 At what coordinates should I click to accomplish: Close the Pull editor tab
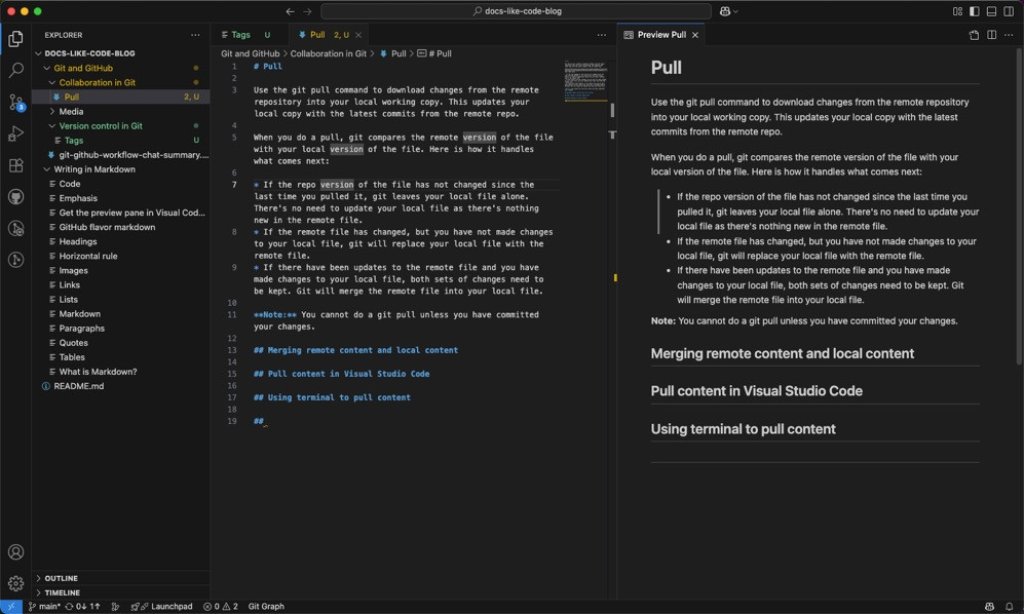point(359,35)
